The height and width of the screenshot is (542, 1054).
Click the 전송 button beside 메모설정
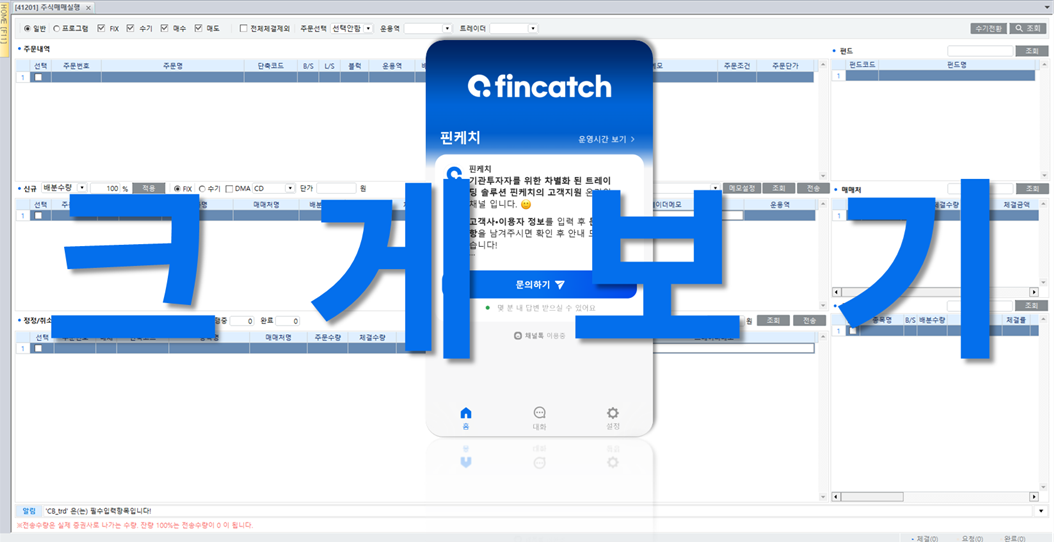813,188
